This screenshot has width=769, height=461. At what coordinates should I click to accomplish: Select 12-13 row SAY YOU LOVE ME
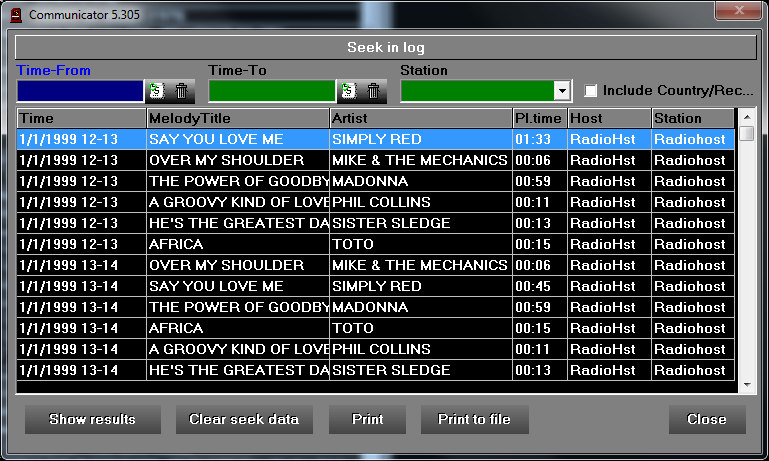point(376,139)
